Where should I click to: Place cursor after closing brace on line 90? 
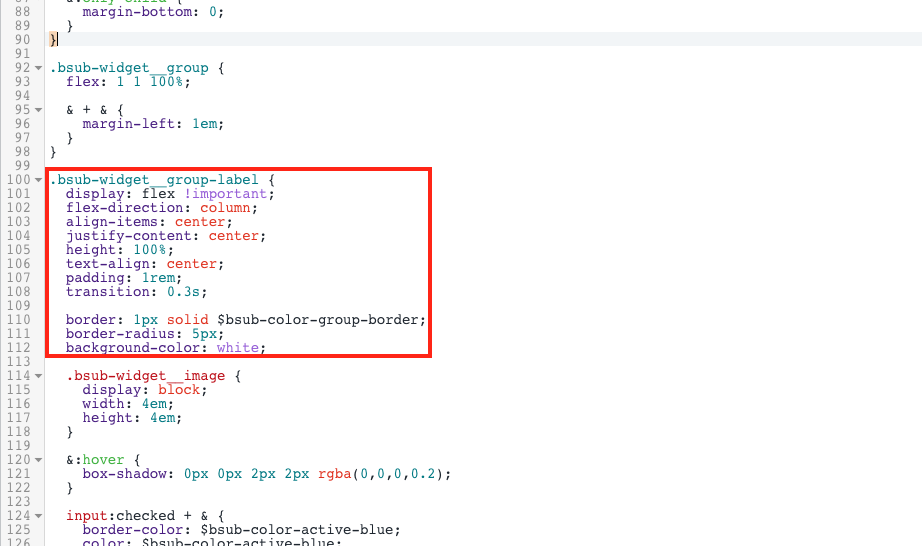coord(58,39)
